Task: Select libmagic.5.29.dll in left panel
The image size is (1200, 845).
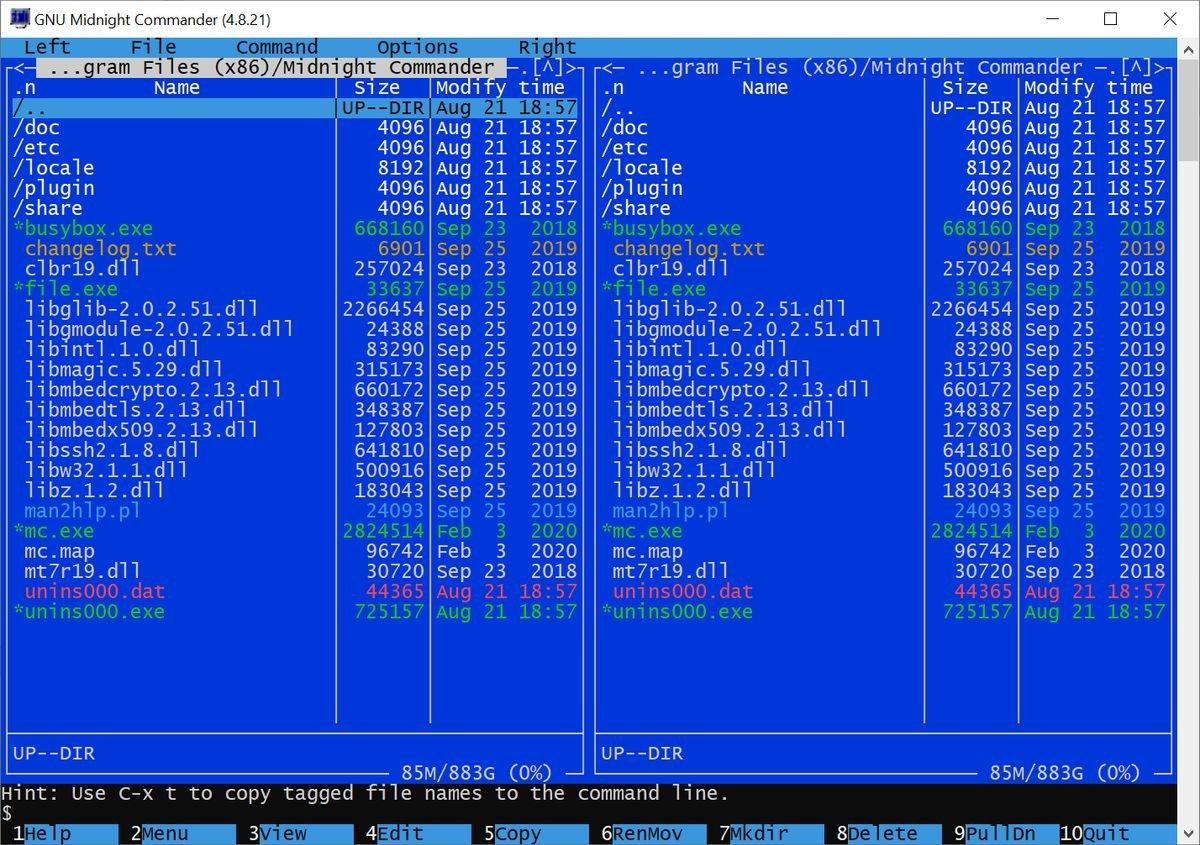Action: pyautogui.click(x=295, y=369)
